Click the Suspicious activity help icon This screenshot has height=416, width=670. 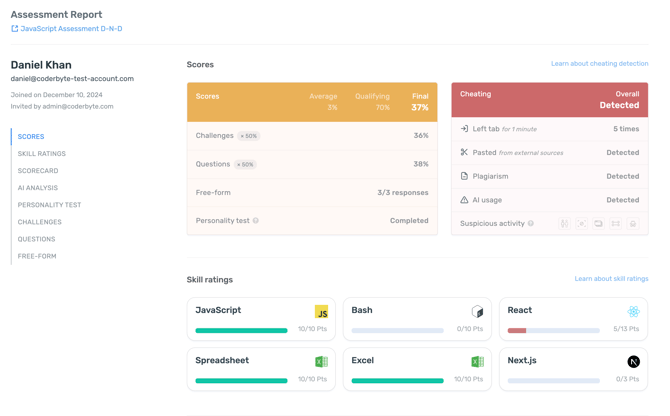(x=531, y=224)
